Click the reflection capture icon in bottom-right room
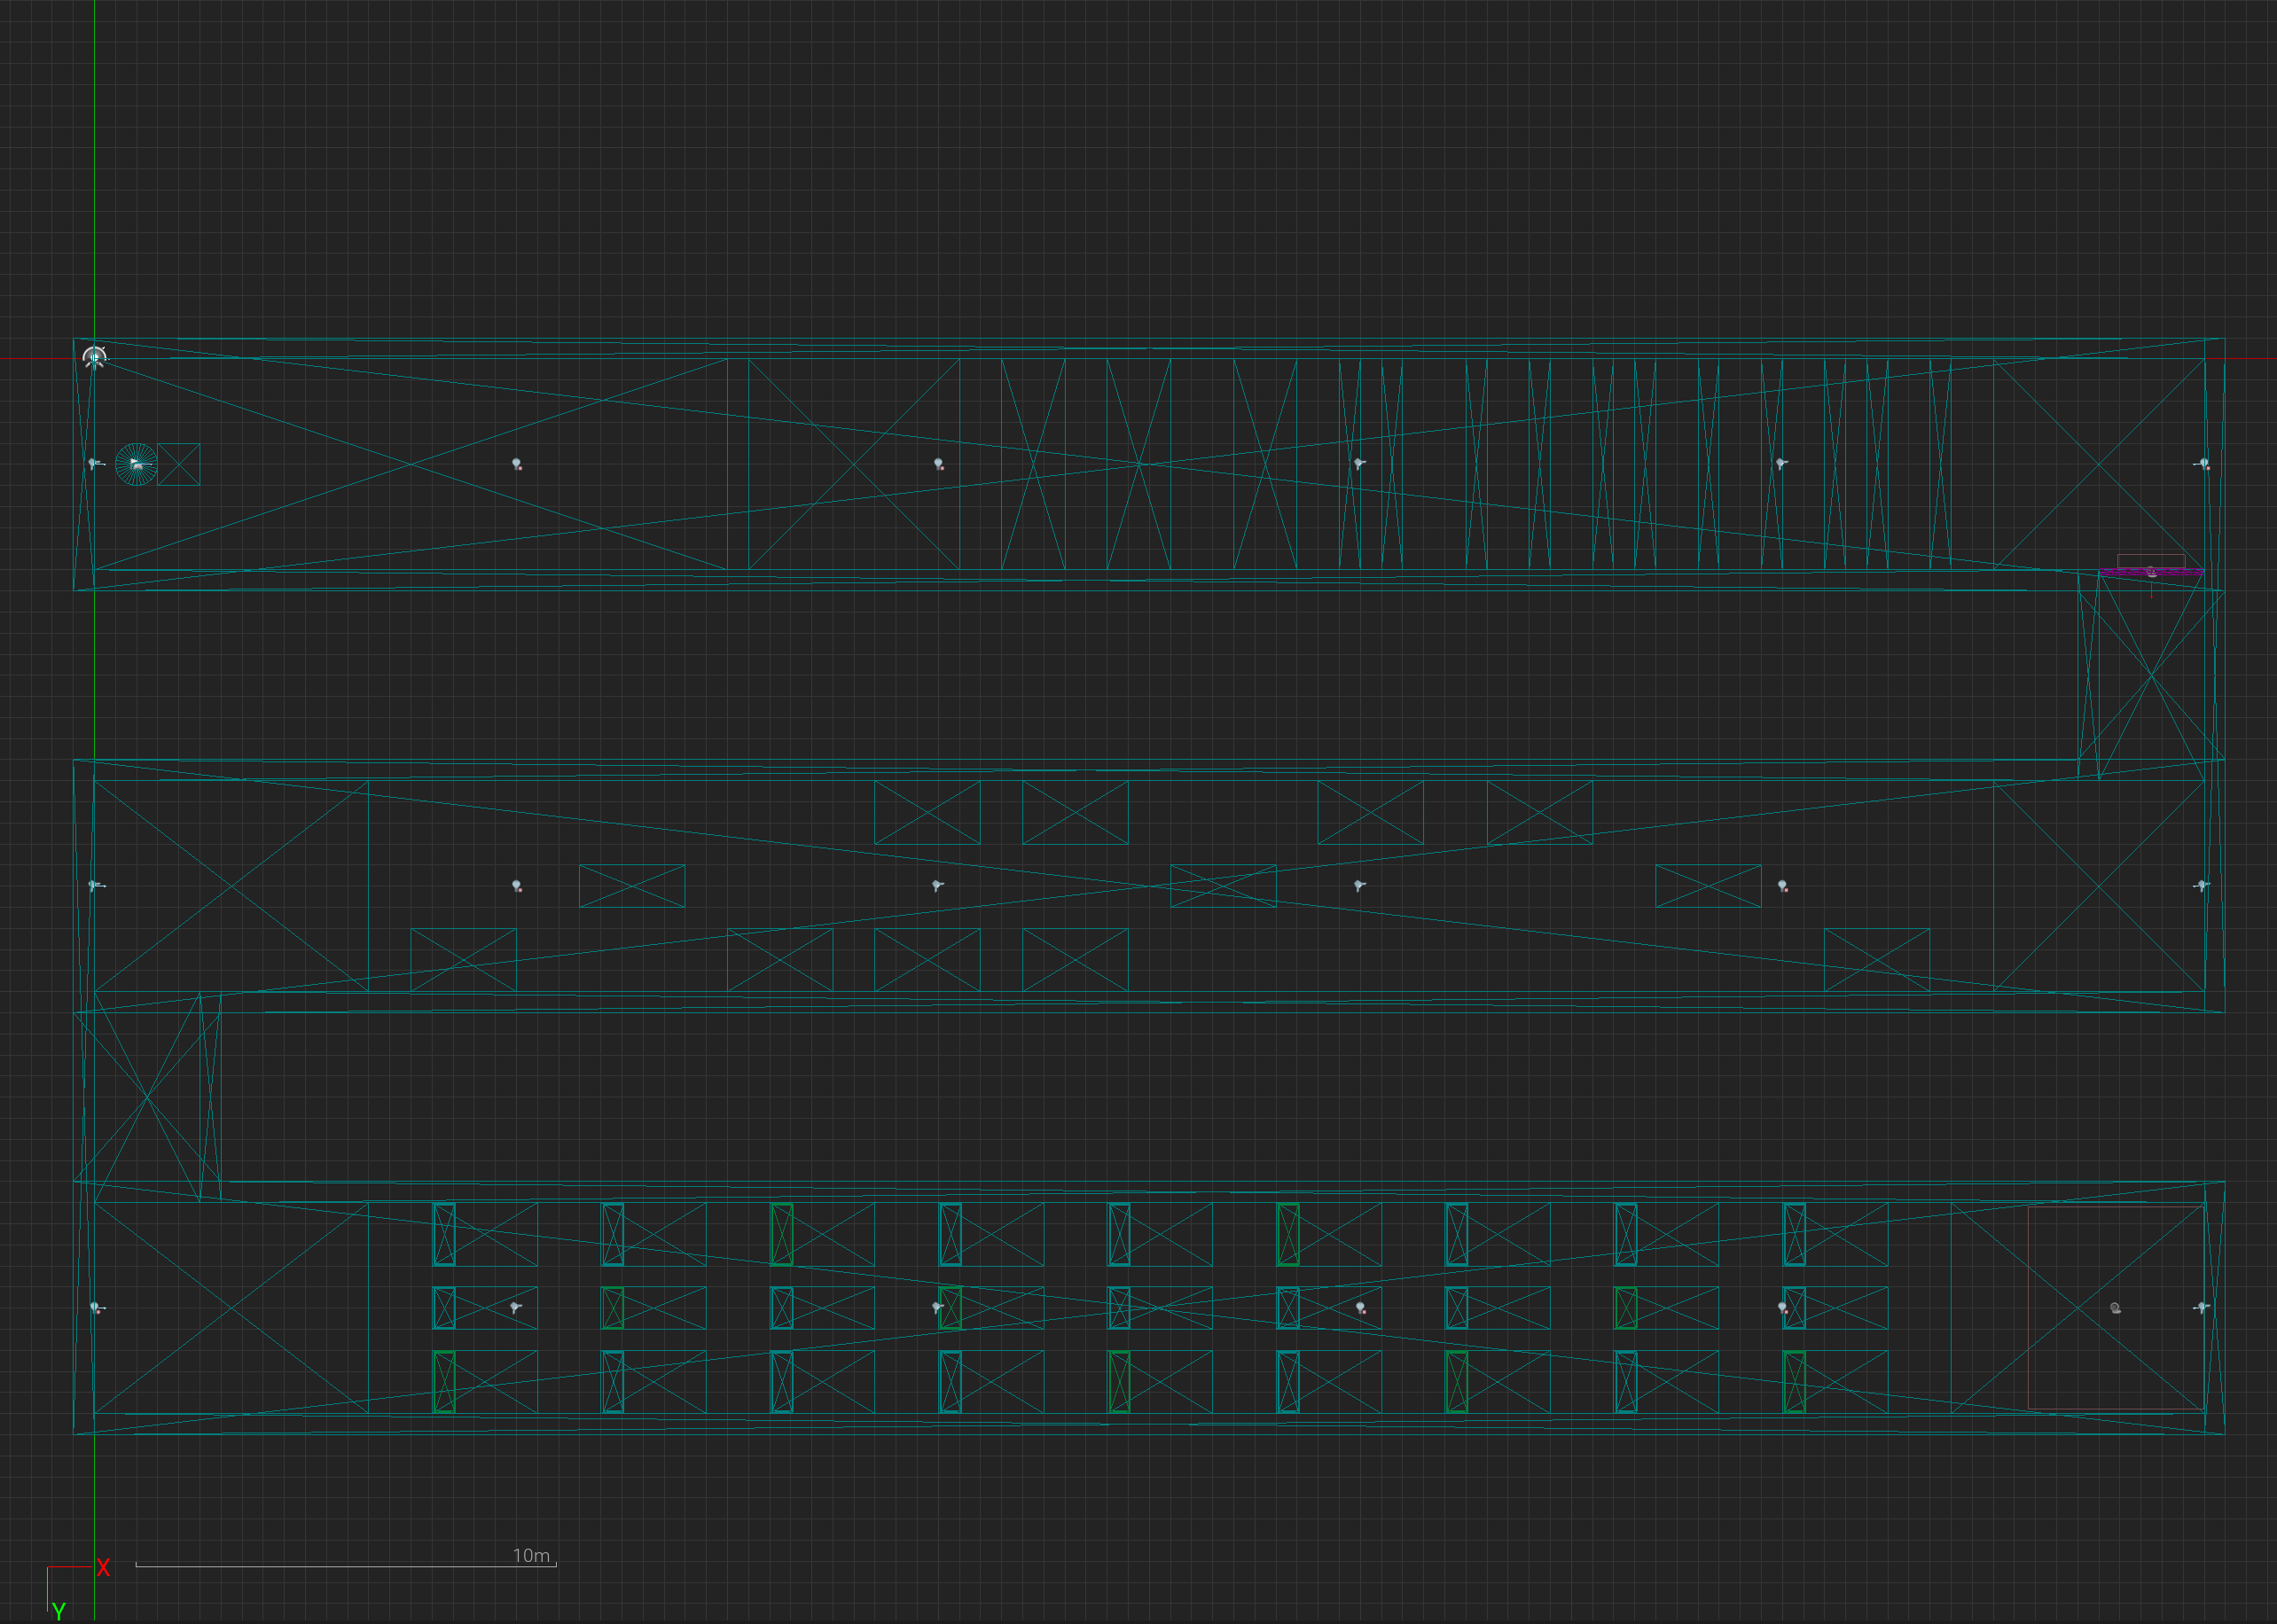2277x1624 pixels. [2115, 1308]
